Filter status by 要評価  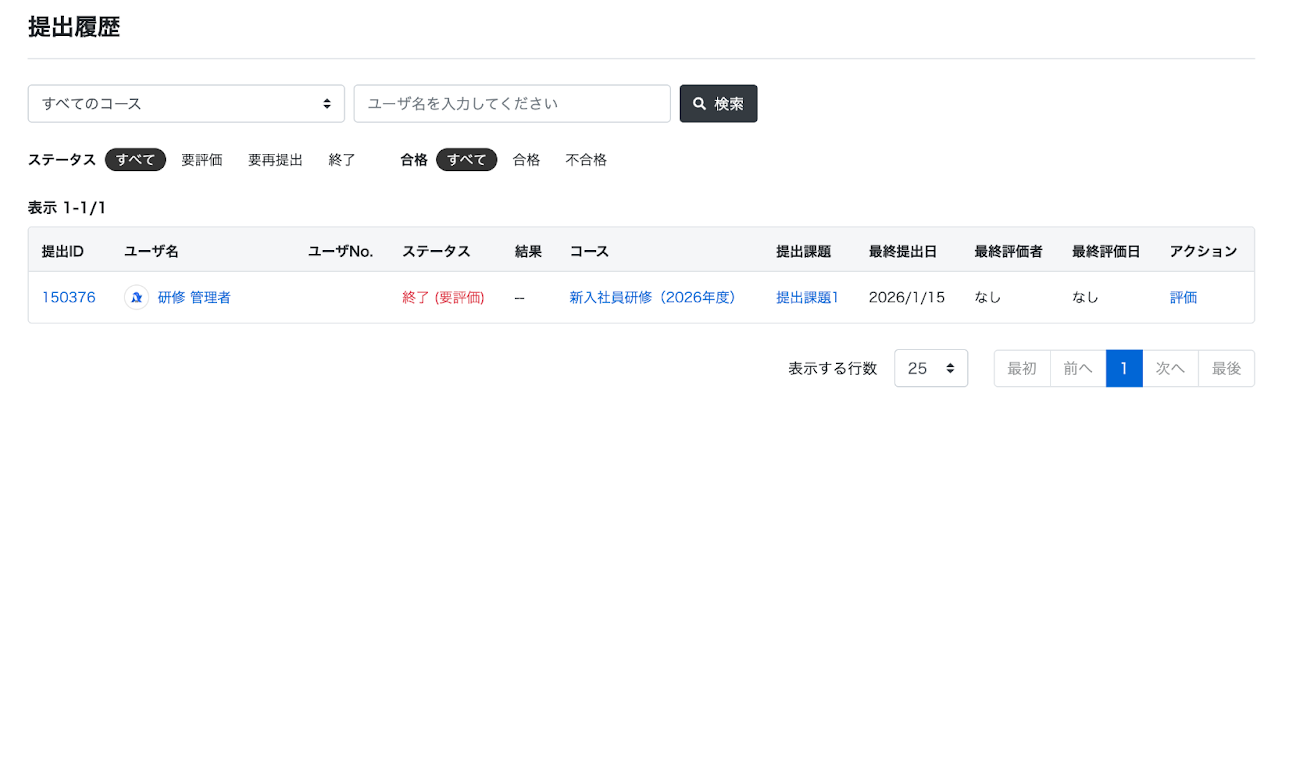[202, 160]
